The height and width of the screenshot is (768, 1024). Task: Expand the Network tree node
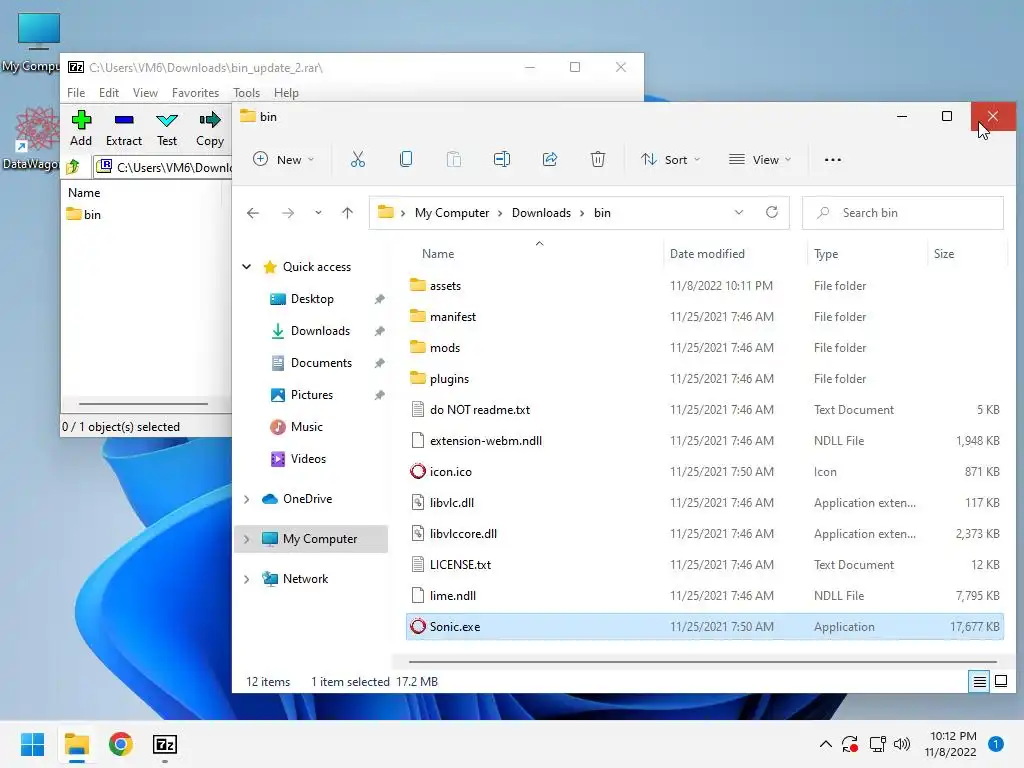pos(247,579)
